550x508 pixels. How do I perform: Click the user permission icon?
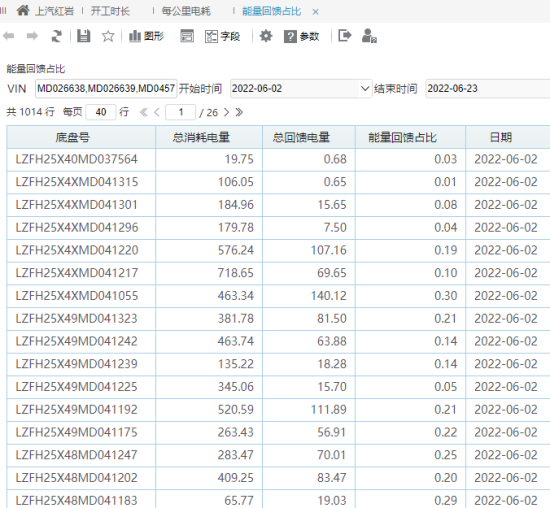tap(369, 36)
